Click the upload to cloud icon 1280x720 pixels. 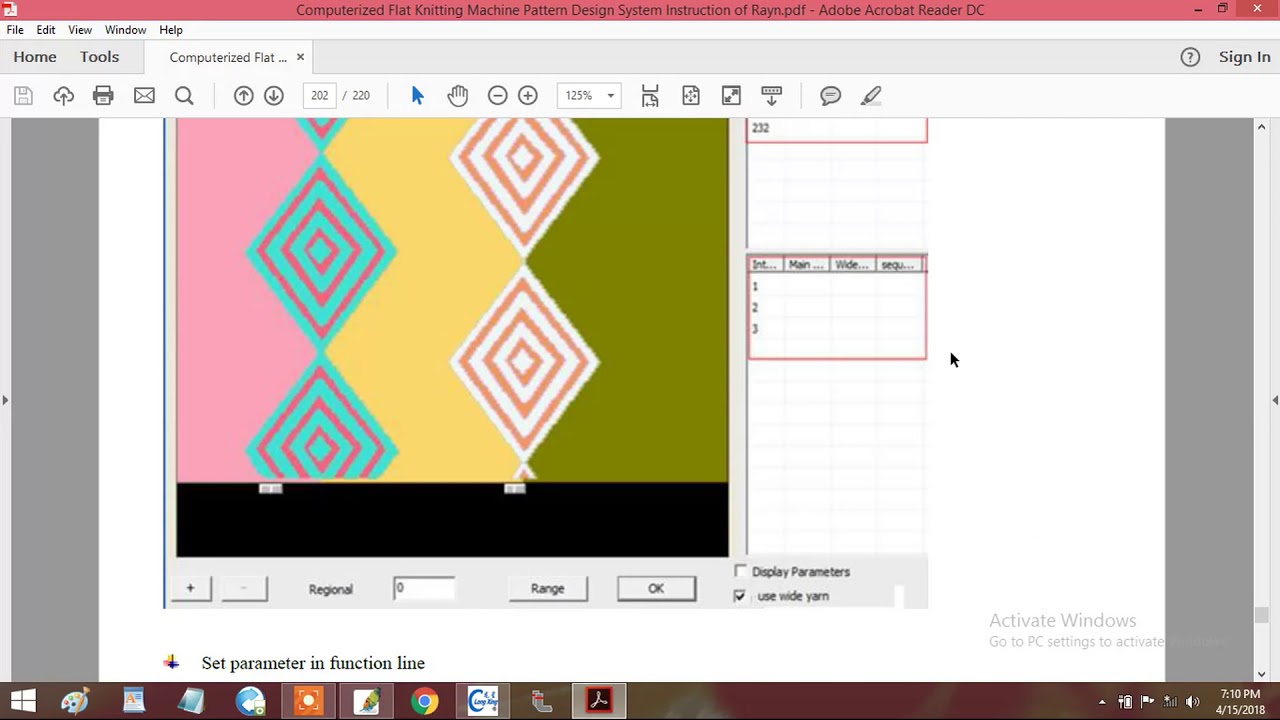pyautogui.click(x=63, y=96)
